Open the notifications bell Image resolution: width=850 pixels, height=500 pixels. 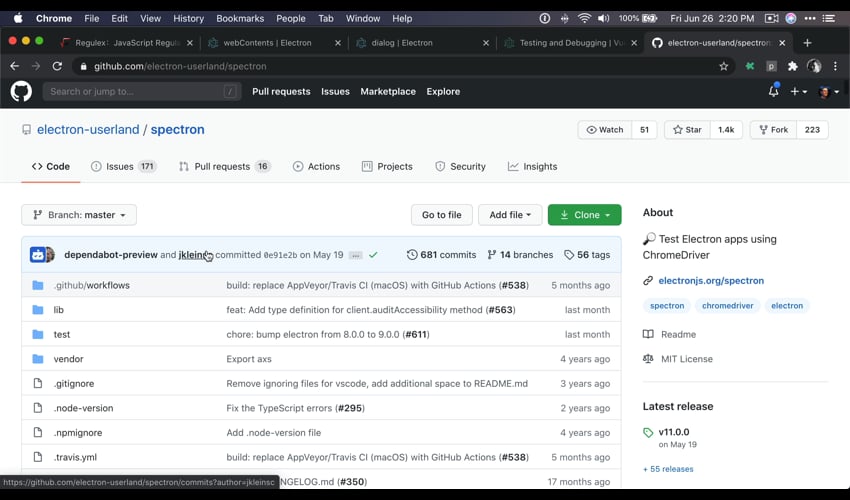(x=774, y=91)
